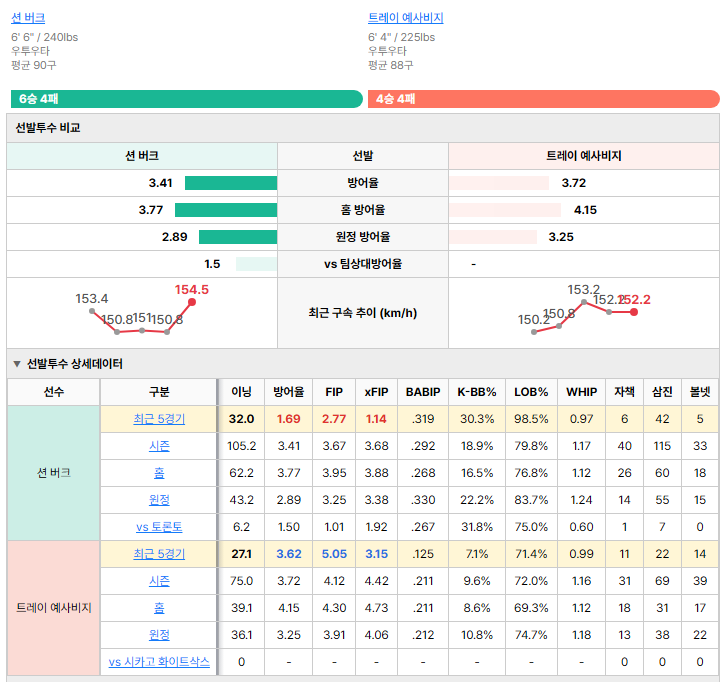Image resolution: width=726 pixels, height=682 pixels.
Task: Click the 션 버크 comparison header cell
Action: pyautogui.click(x=142, y=156)
